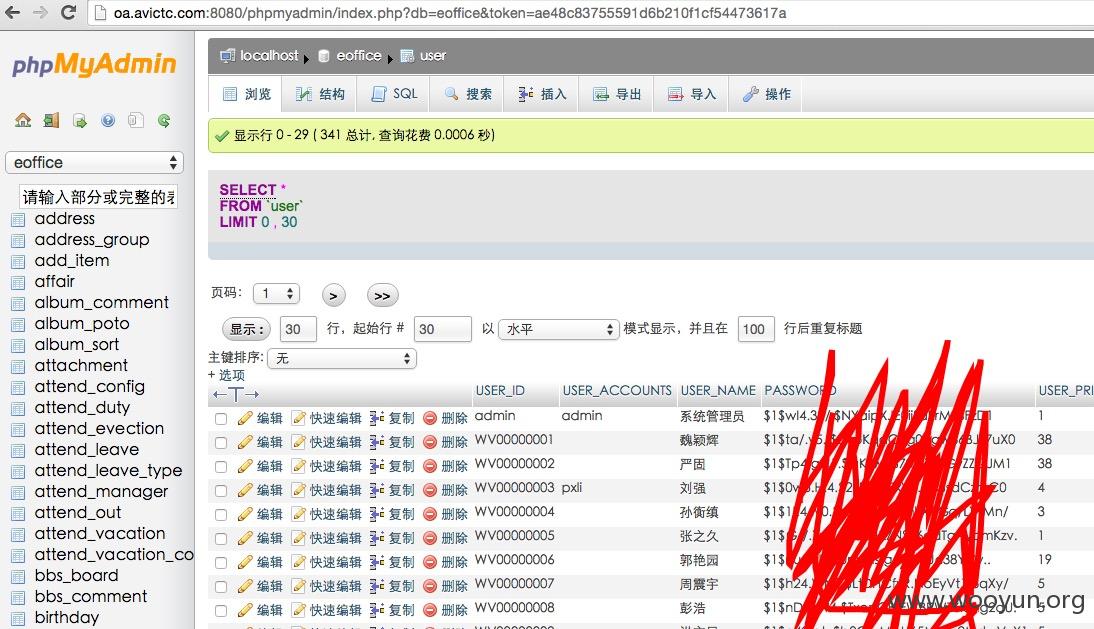Viewport: 1094px width, 629px height.
Task: Check the WV00000004 row checkbox
Action: [x=221, y=515]
